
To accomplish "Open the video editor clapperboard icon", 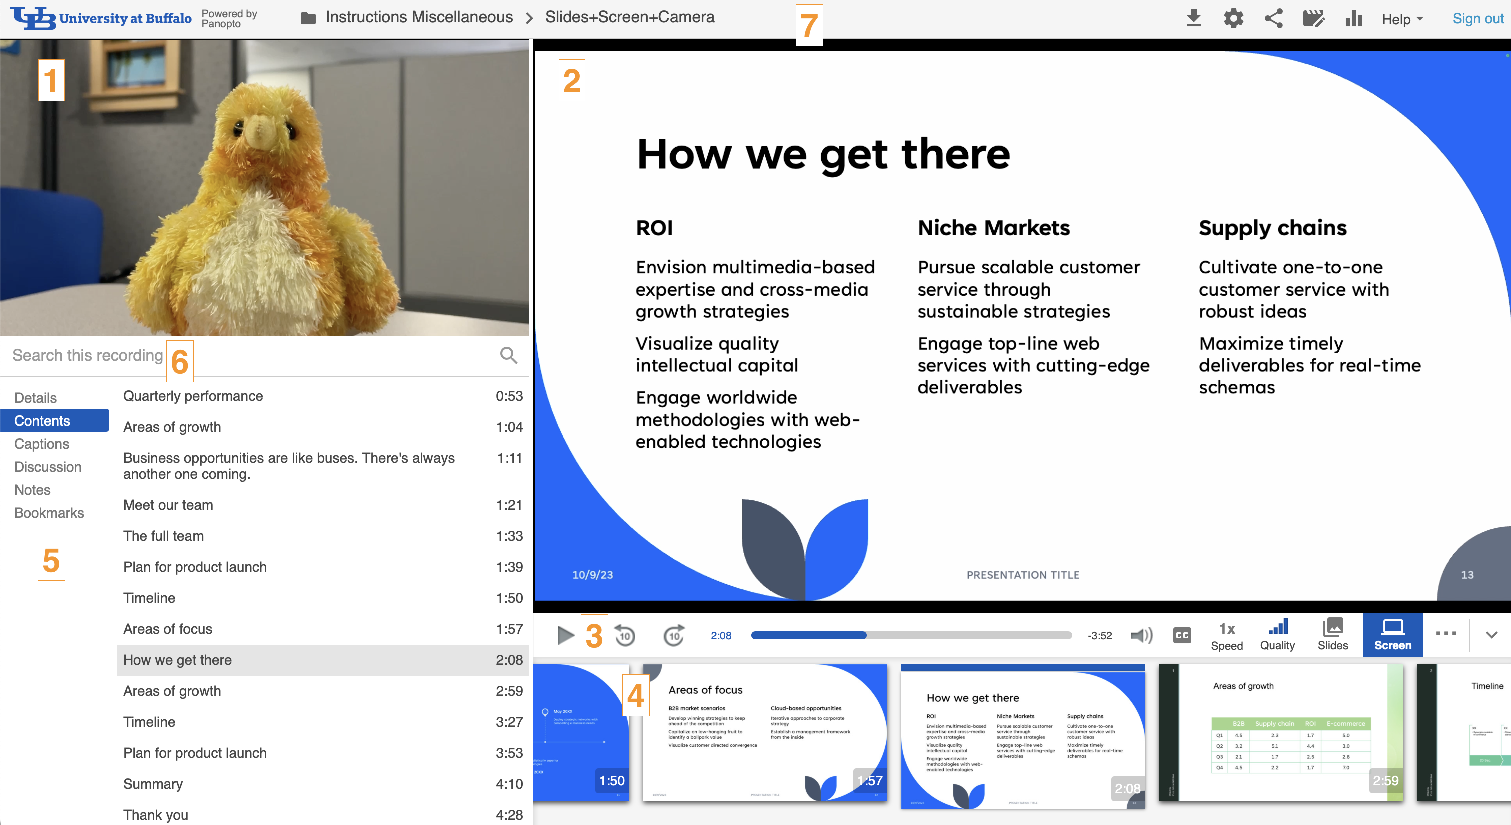I will (1314, 18).
